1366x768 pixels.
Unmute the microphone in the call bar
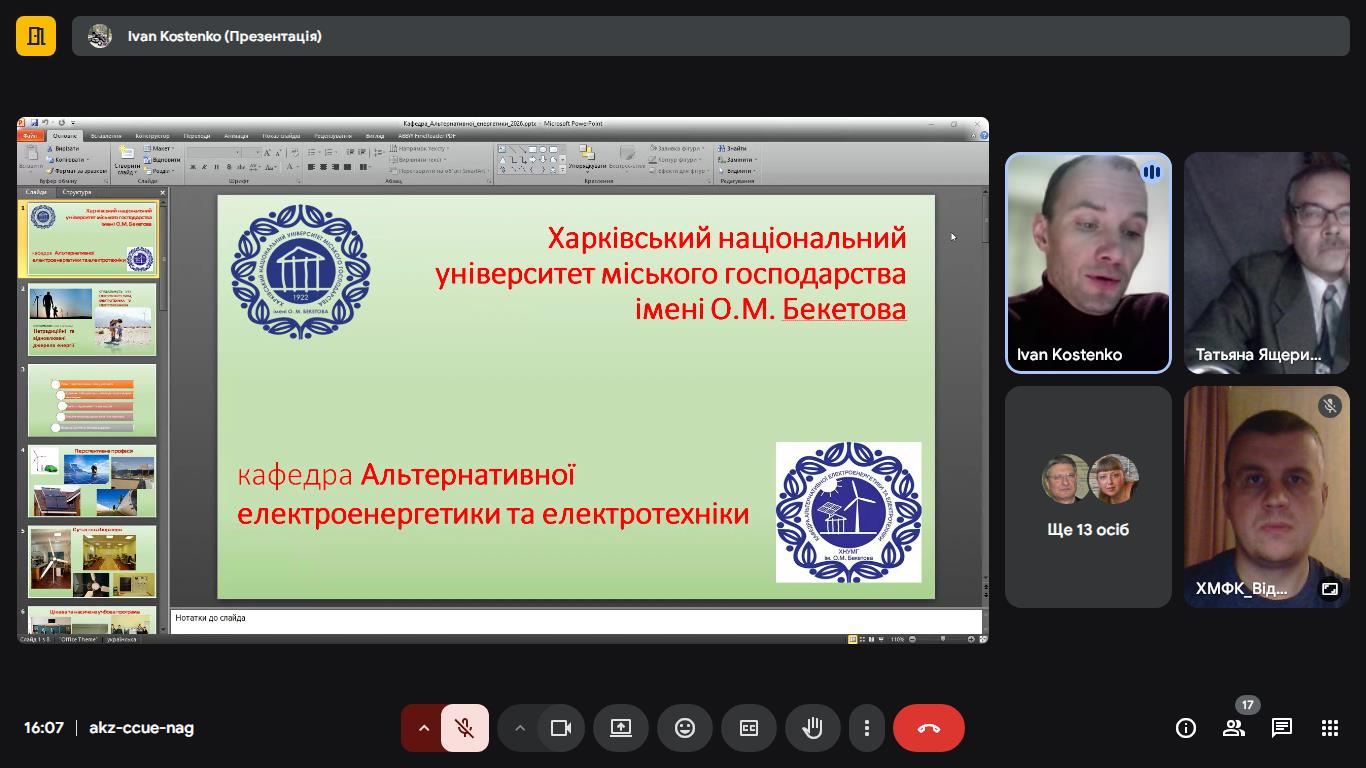[465, 728]
